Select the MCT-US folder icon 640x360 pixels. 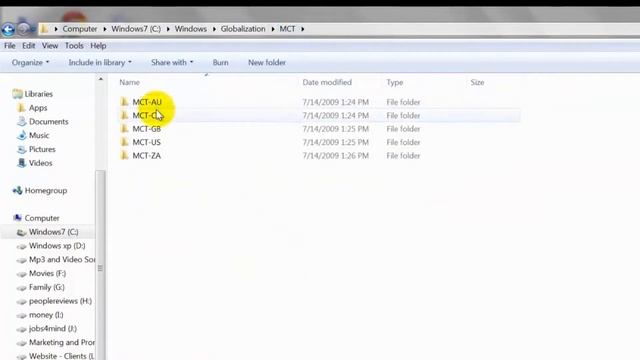(x=124, y=142)
